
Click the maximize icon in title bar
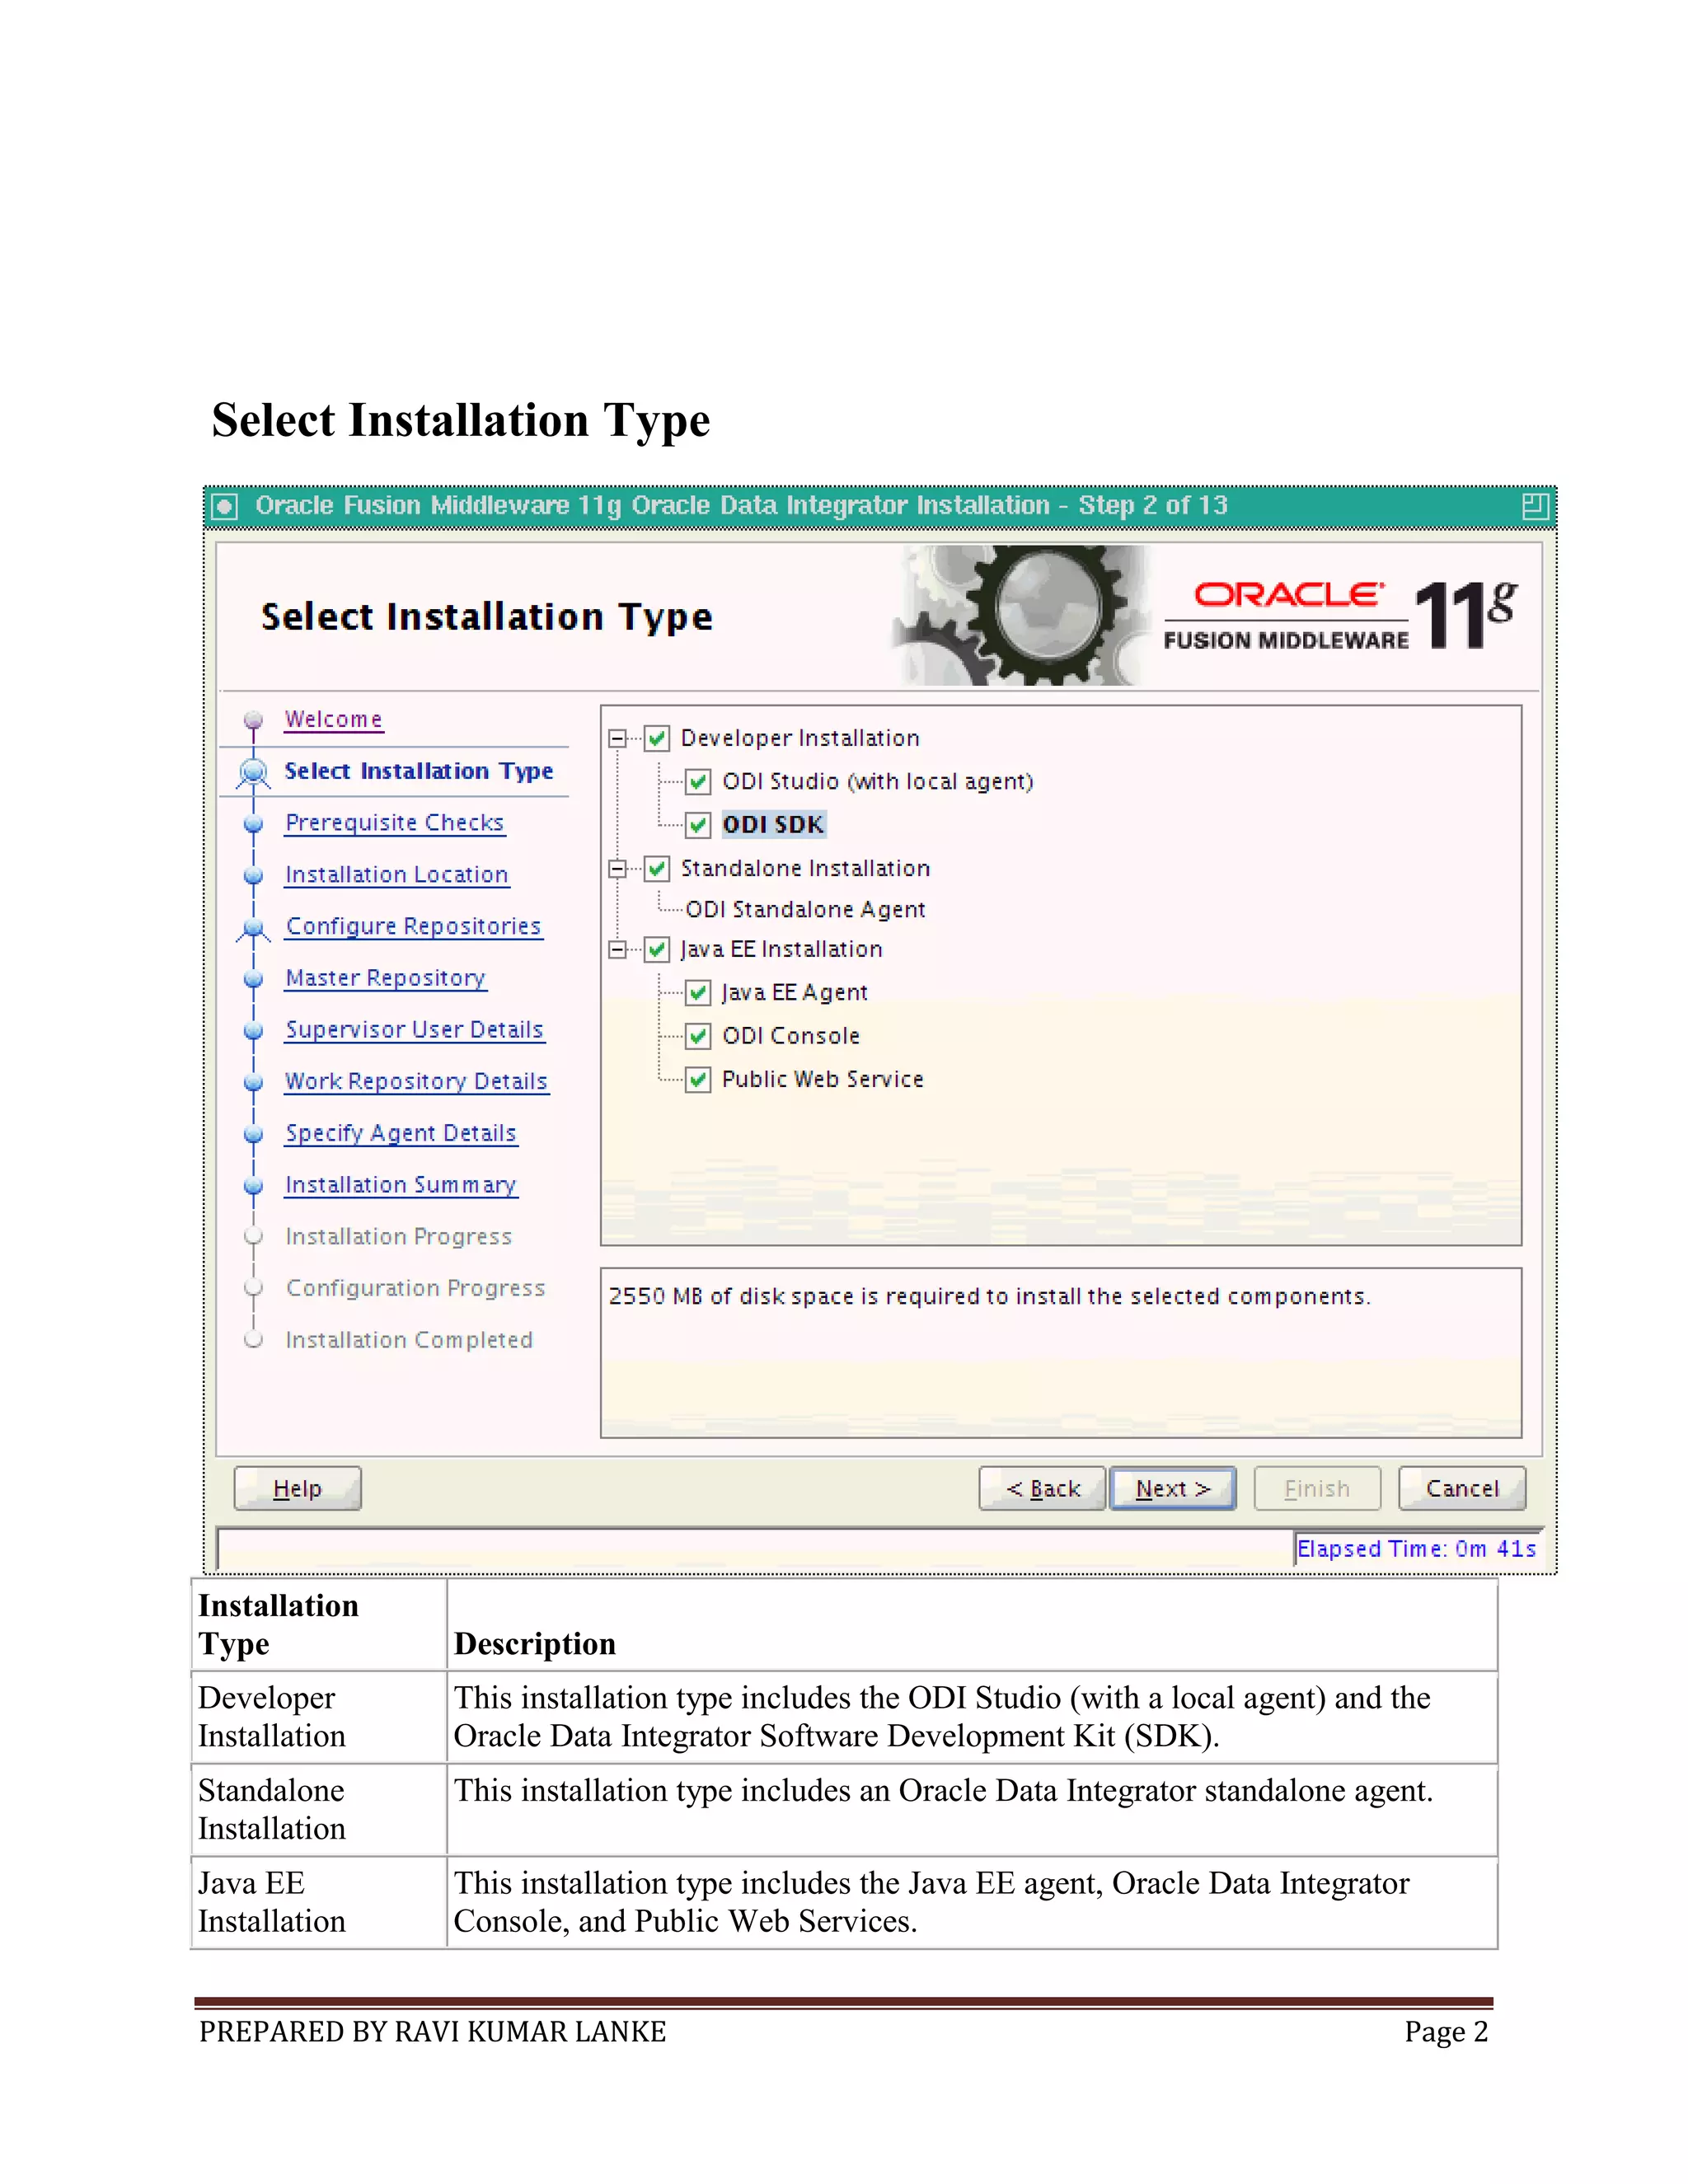[1535, 507]
